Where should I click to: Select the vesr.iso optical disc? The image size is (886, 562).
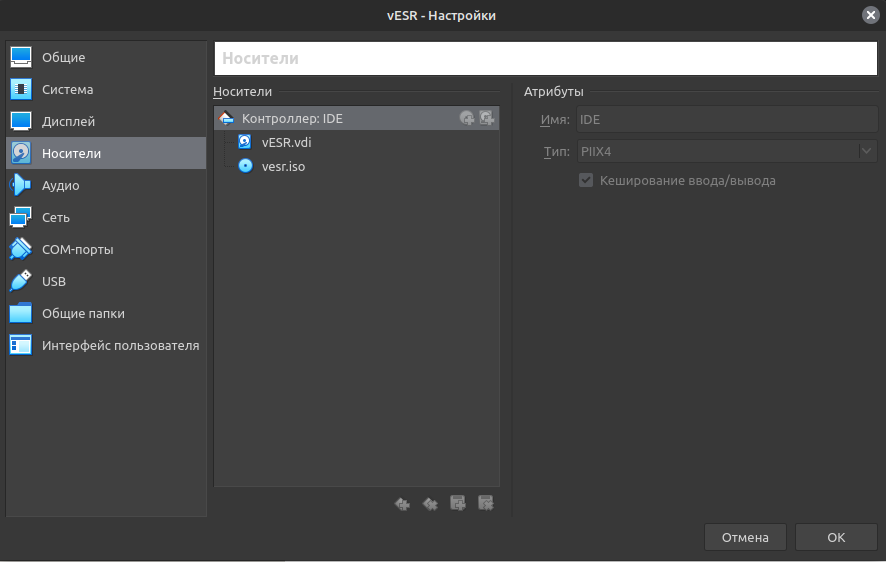[283, 166]
